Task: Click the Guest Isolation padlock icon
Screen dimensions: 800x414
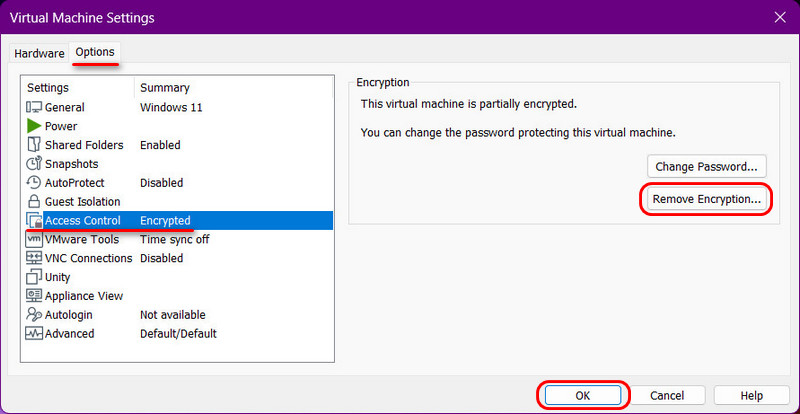Action: click(x=34, y=202)
